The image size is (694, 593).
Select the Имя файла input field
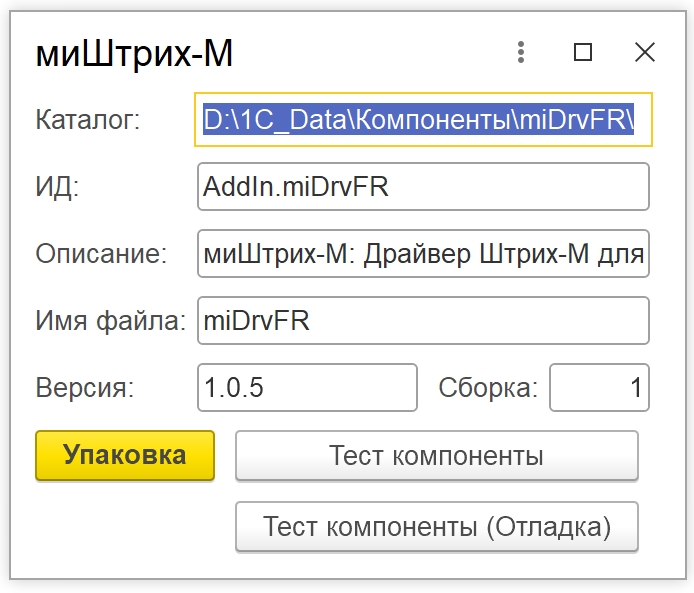pos(424,320)
